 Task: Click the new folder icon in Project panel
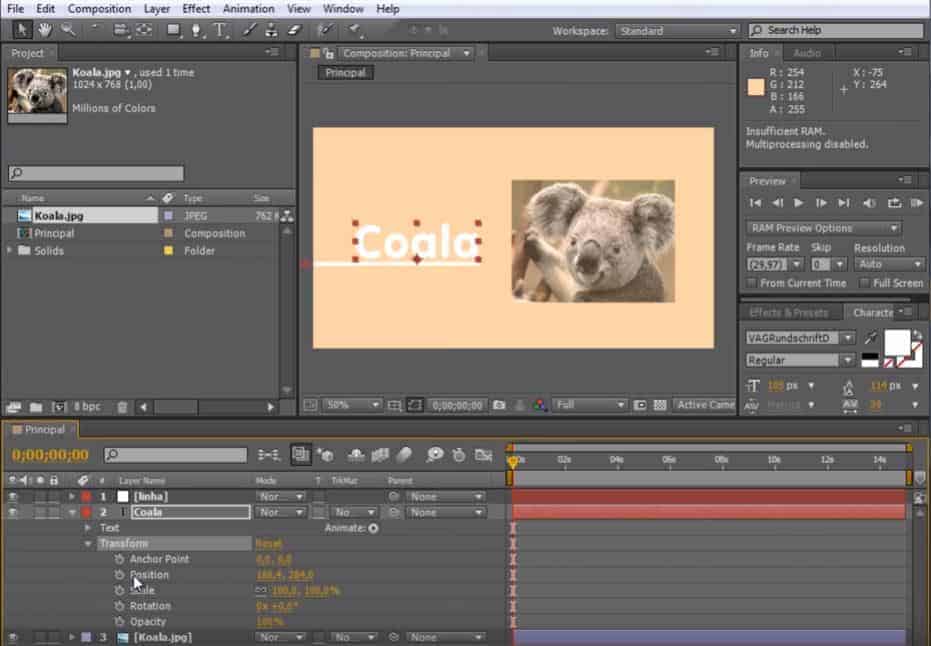[36, 407]
